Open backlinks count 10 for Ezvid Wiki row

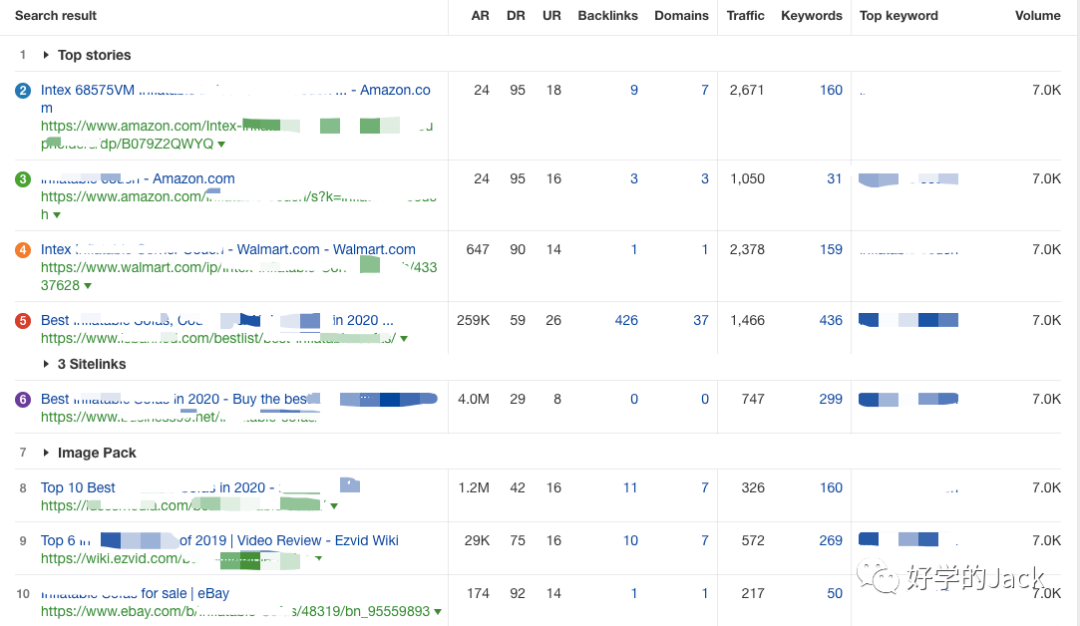coord(630,541)
